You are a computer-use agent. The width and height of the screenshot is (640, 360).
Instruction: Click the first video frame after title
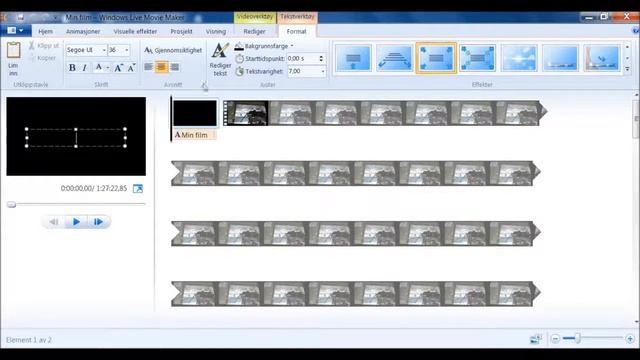tap(246, 113)
